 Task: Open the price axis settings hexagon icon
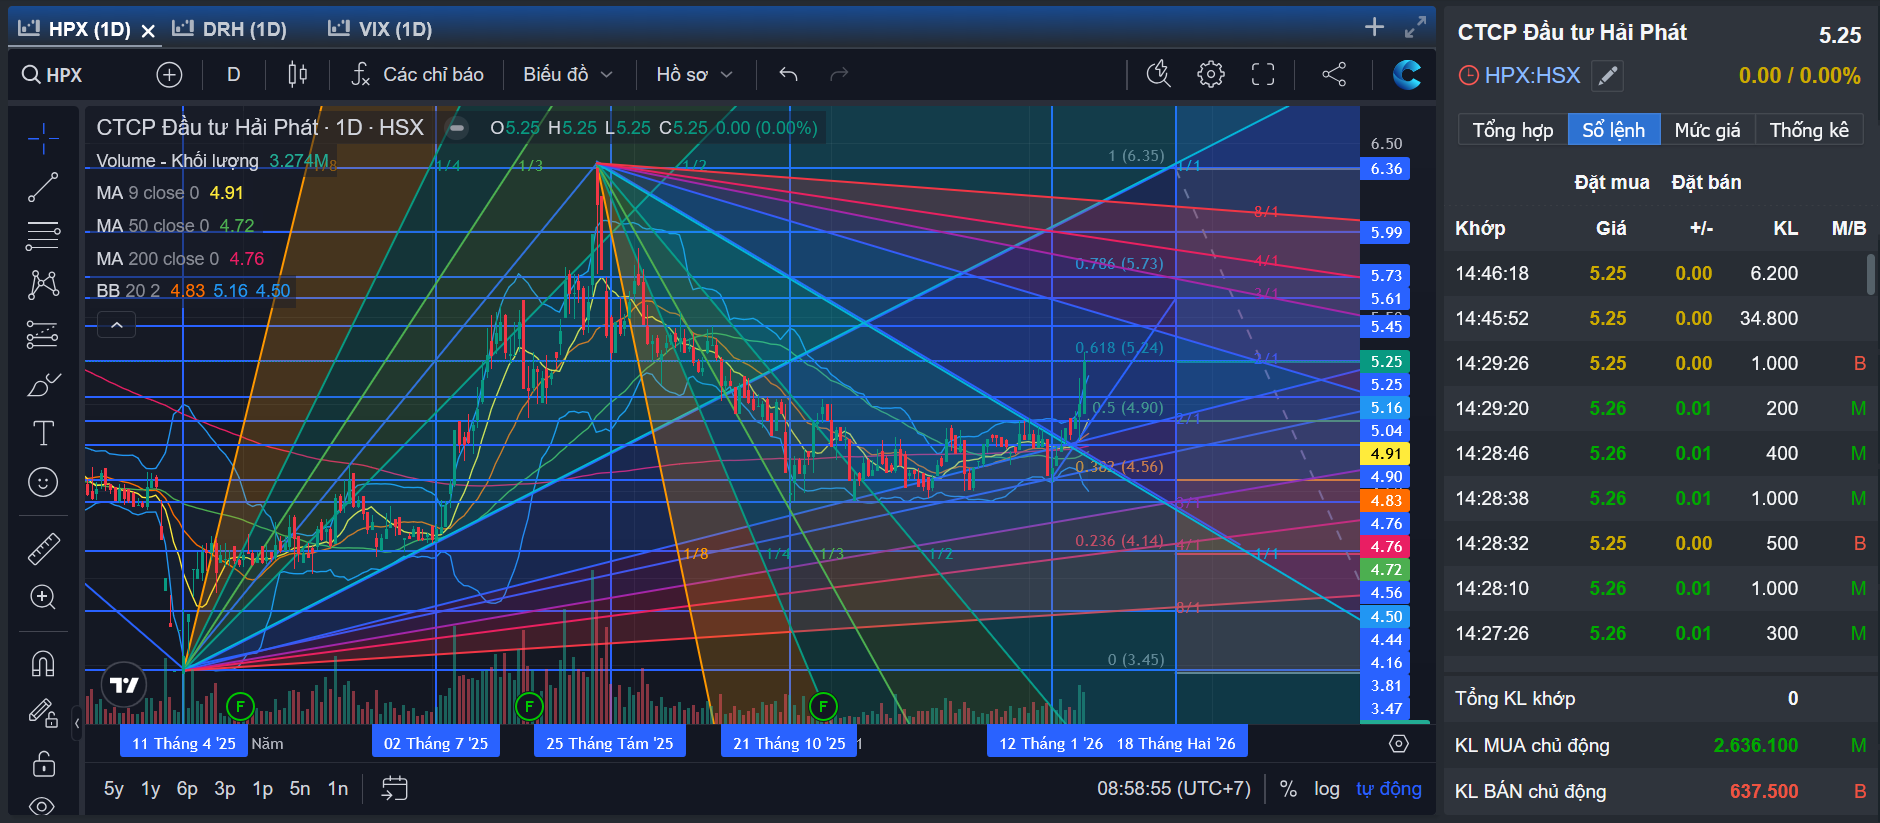[x=1399, y=744]
